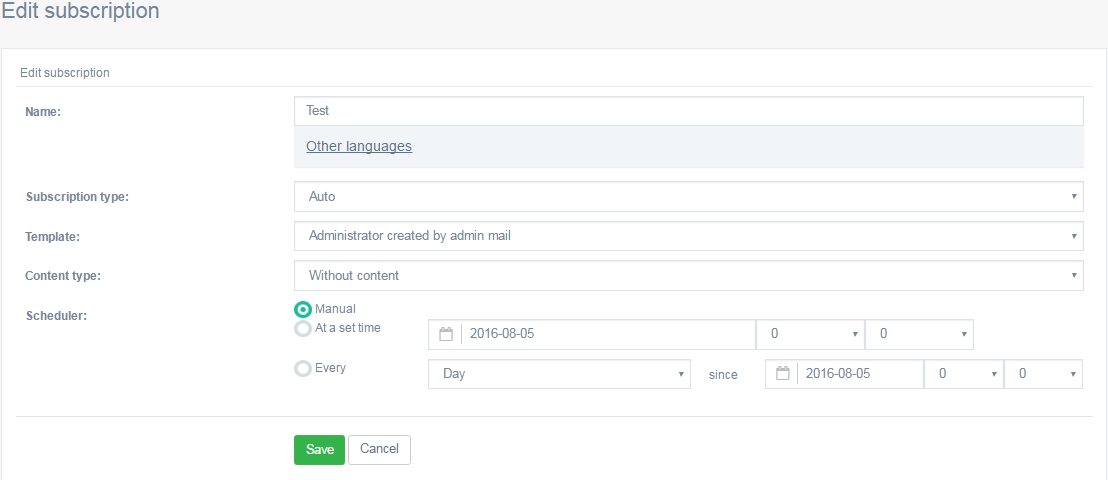The width and height of the screenshot is (1108, 480).
Task: Open the Subscription type dropdown
Action: [x=688, y=197]
